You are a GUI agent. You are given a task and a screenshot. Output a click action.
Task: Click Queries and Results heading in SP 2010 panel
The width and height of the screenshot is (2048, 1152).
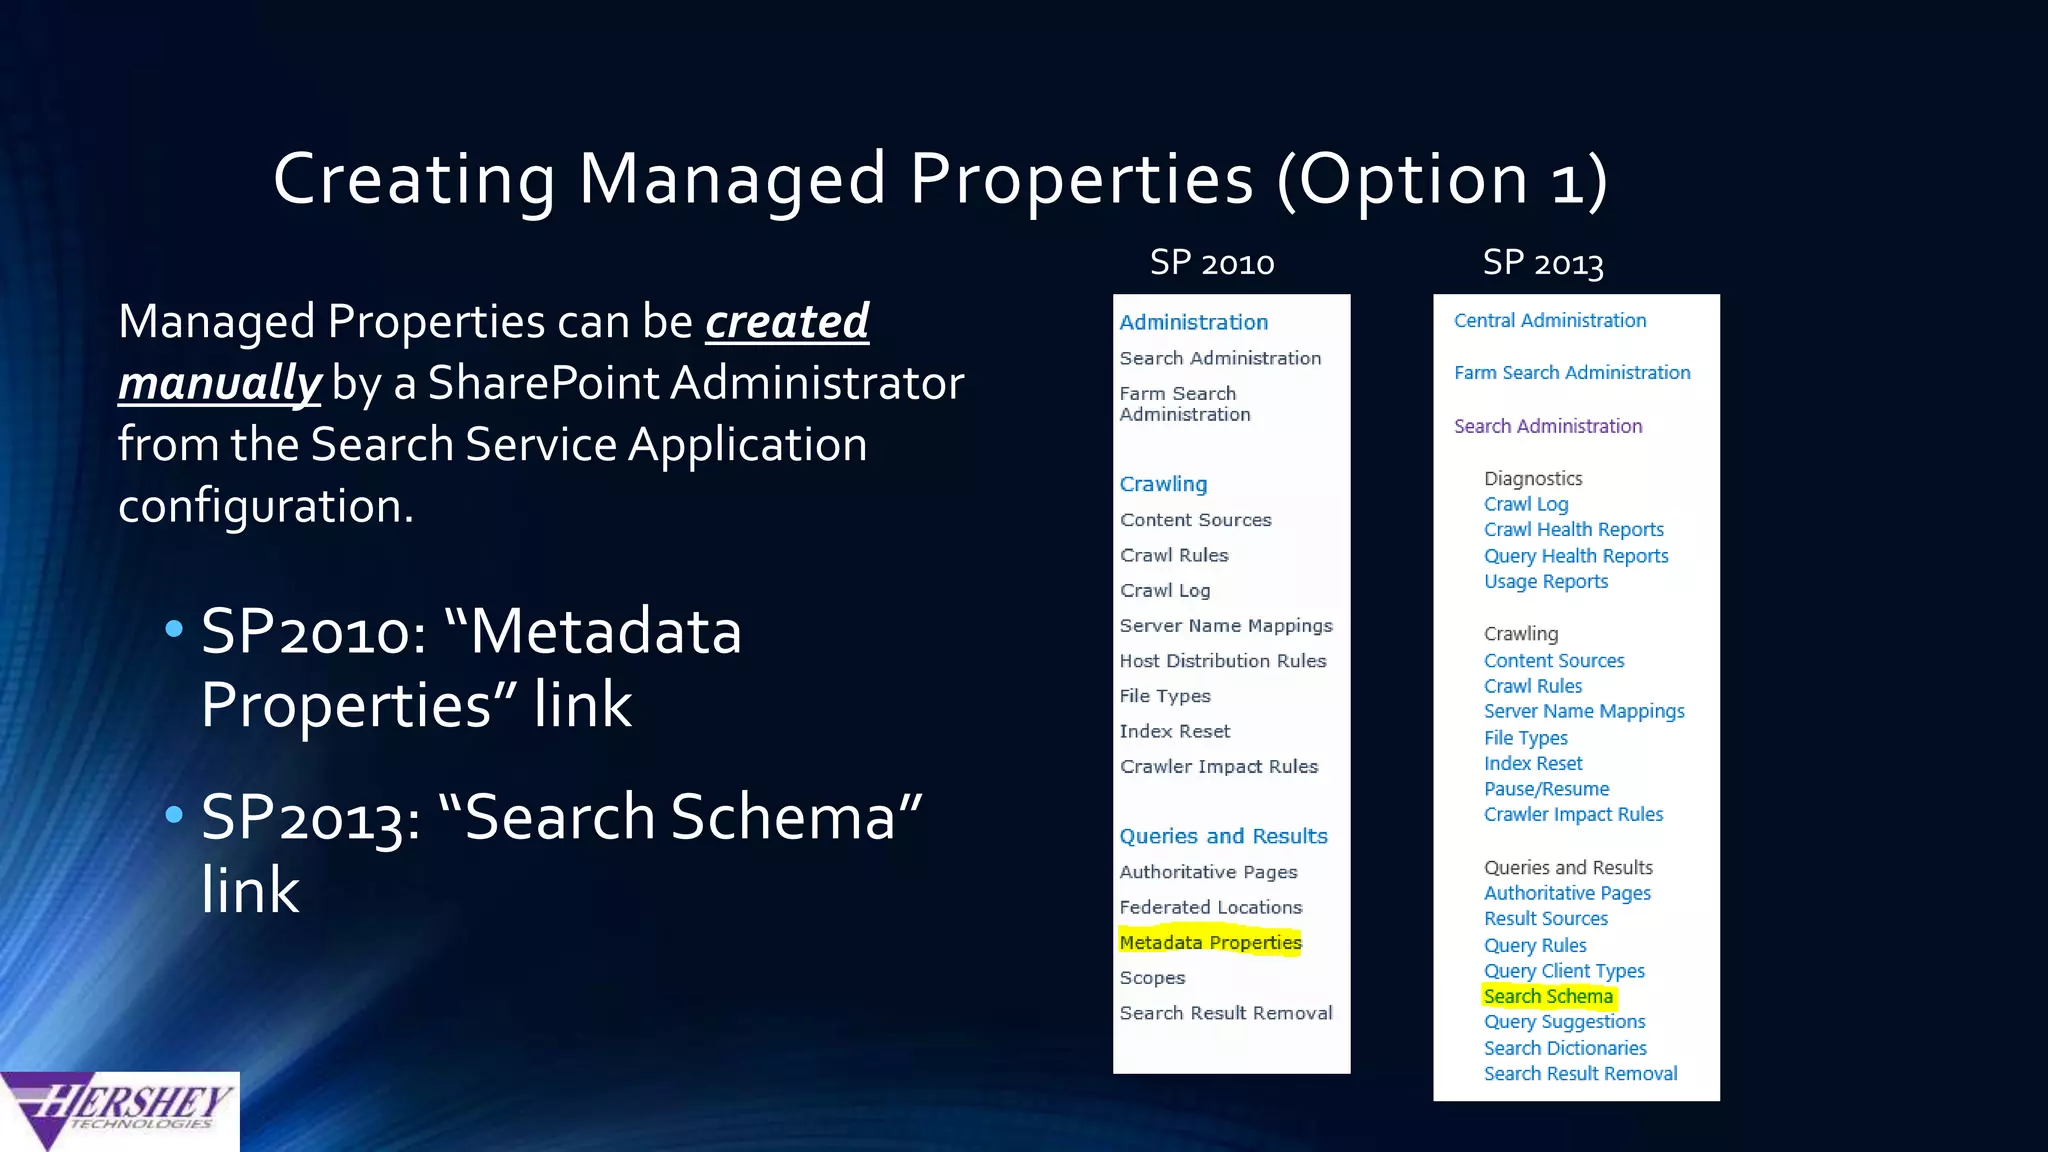point(1223,836)
